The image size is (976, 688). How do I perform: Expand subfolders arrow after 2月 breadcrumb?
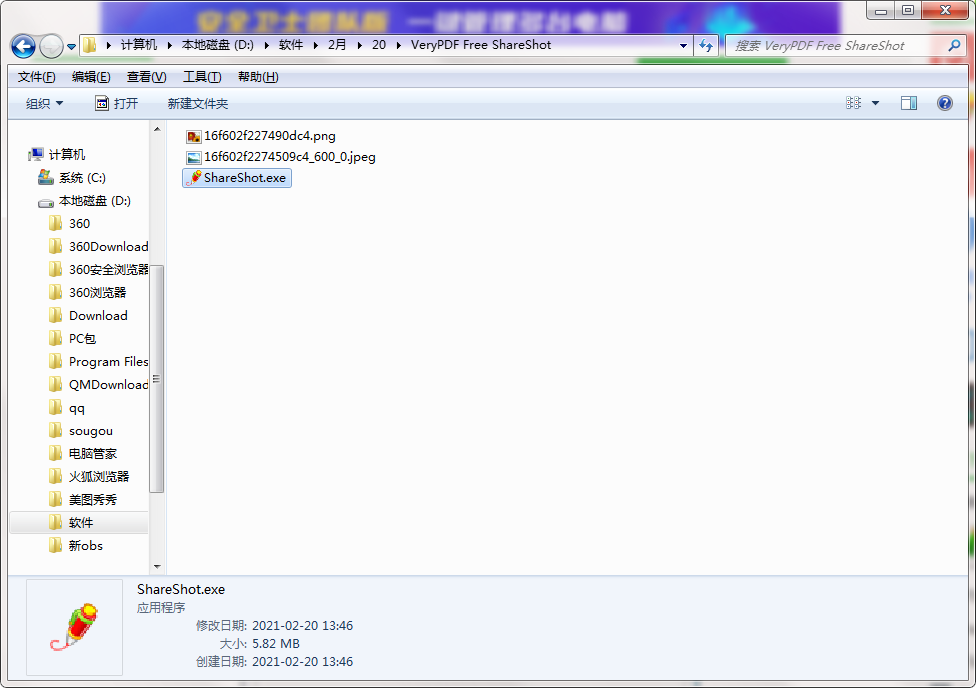[359, 45]
